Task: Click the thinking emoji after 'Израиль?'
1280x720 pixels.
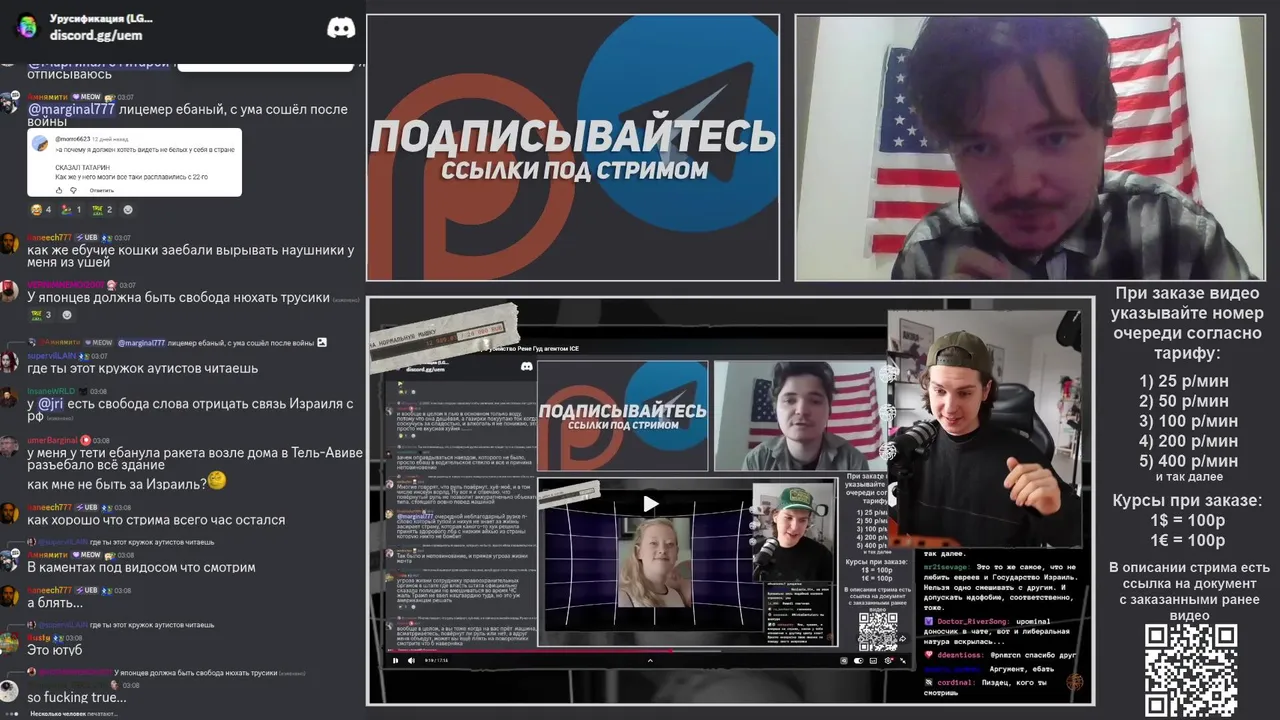Action: 217,481
